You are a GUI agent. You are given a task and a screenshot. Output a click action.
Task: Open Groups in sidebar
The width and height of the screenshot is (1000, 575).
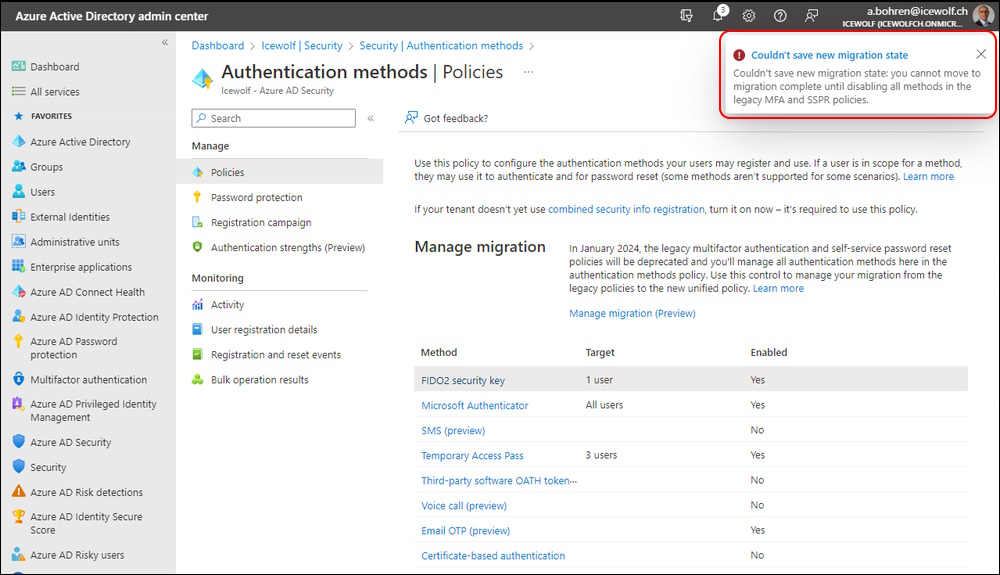click(x=47, y=167)
